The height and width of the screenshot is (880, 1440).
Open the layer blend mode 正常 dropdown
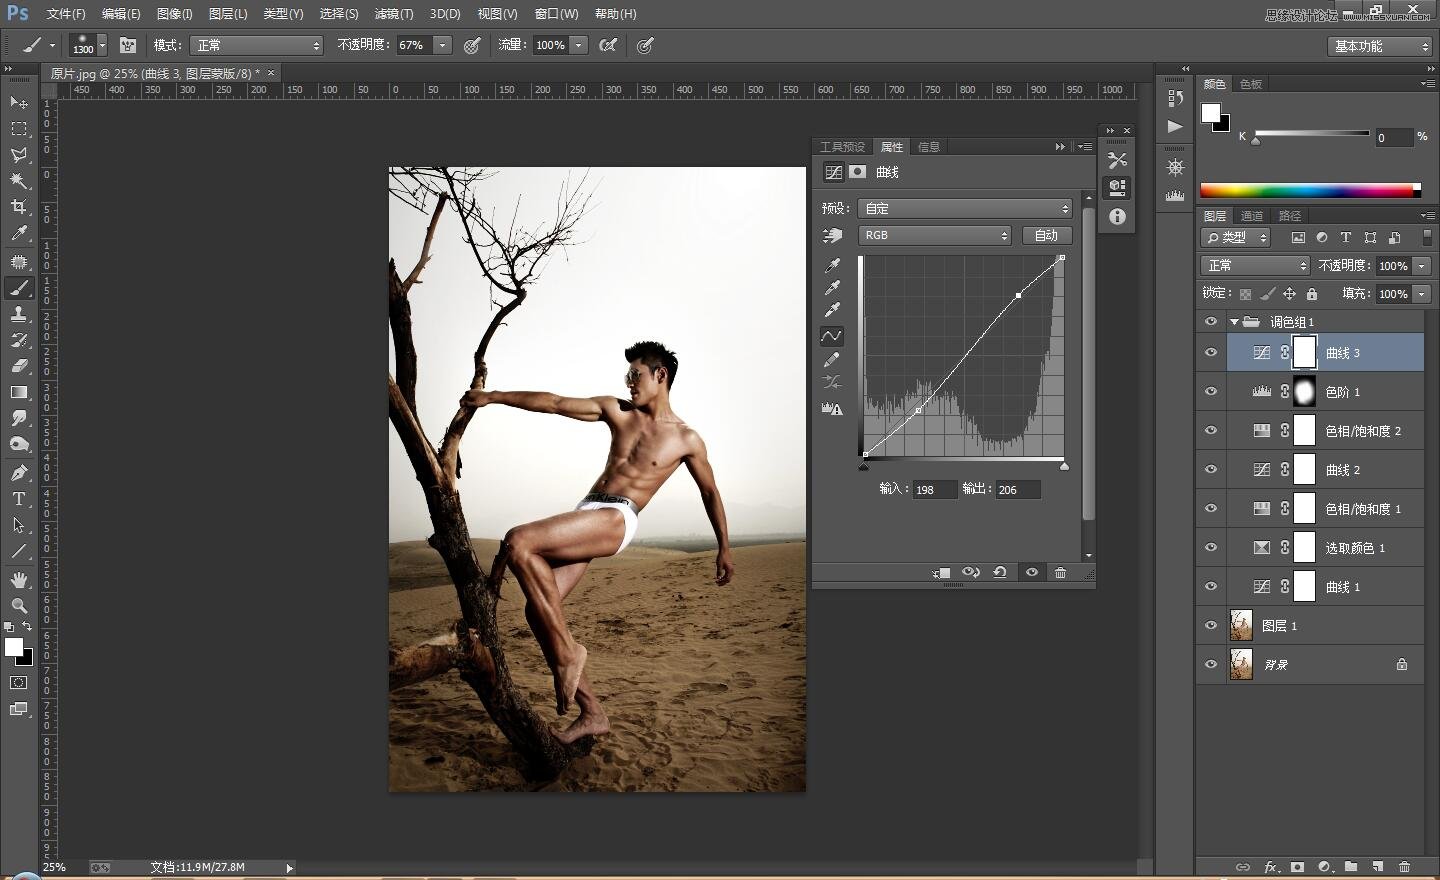(x=1255, y=265)
